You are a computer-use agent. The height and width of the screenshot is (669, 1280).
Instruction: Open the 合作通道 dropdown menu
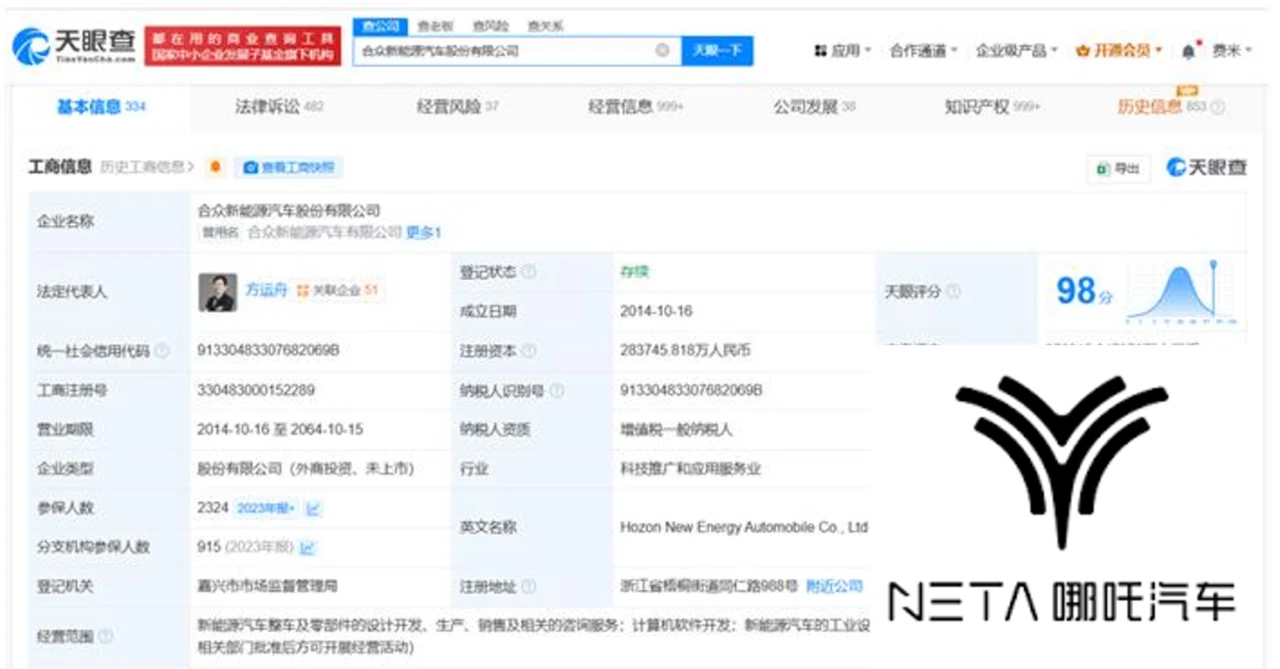pyautogui.click(x=923, y=50)
